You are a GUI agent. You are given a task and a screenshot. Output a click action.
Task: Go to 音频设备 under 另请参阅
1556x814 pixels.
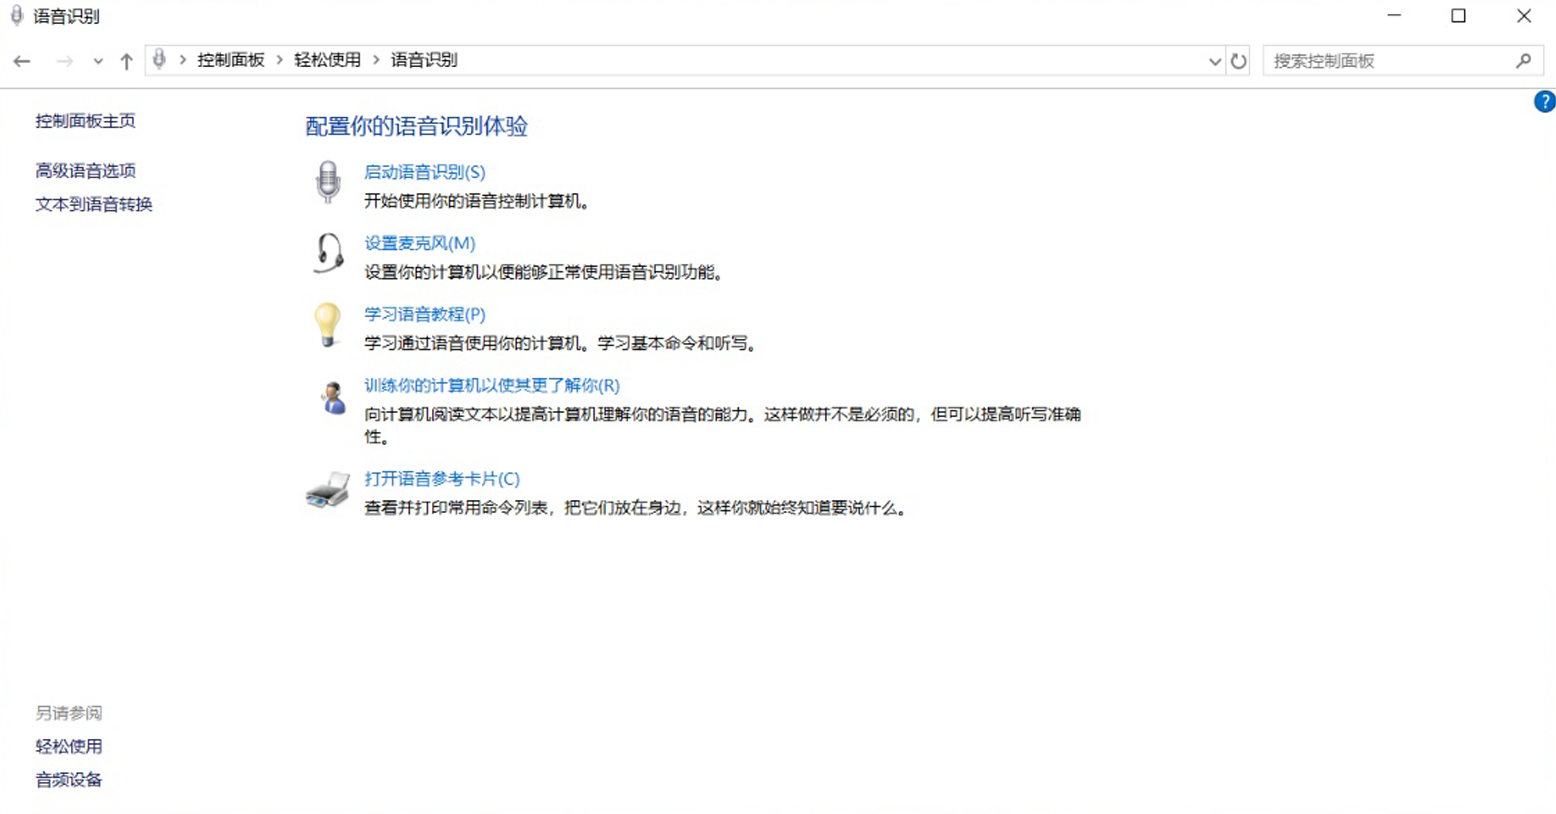(x=69, y=780)
